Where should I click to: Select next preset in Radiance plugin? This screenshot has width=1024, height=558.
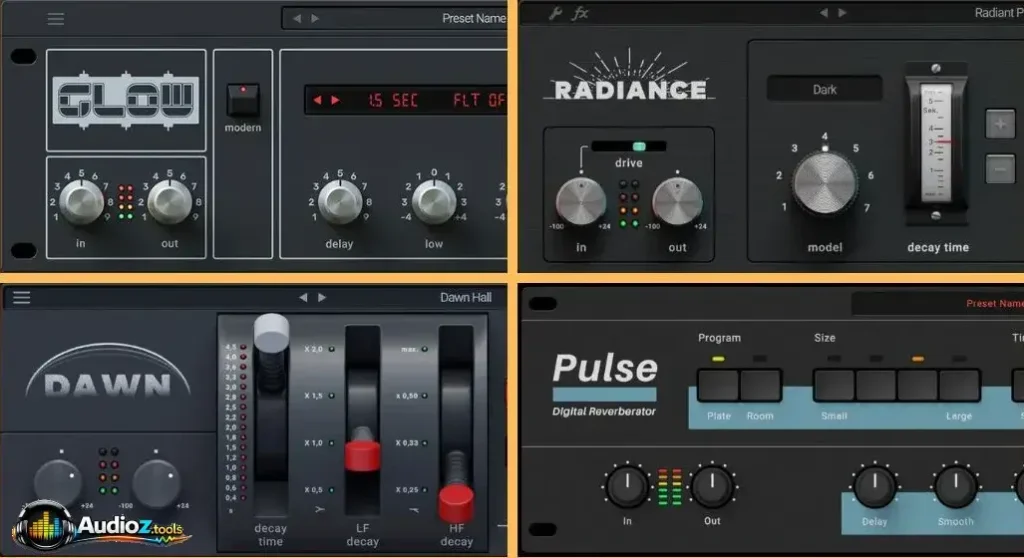click(842, 12)
